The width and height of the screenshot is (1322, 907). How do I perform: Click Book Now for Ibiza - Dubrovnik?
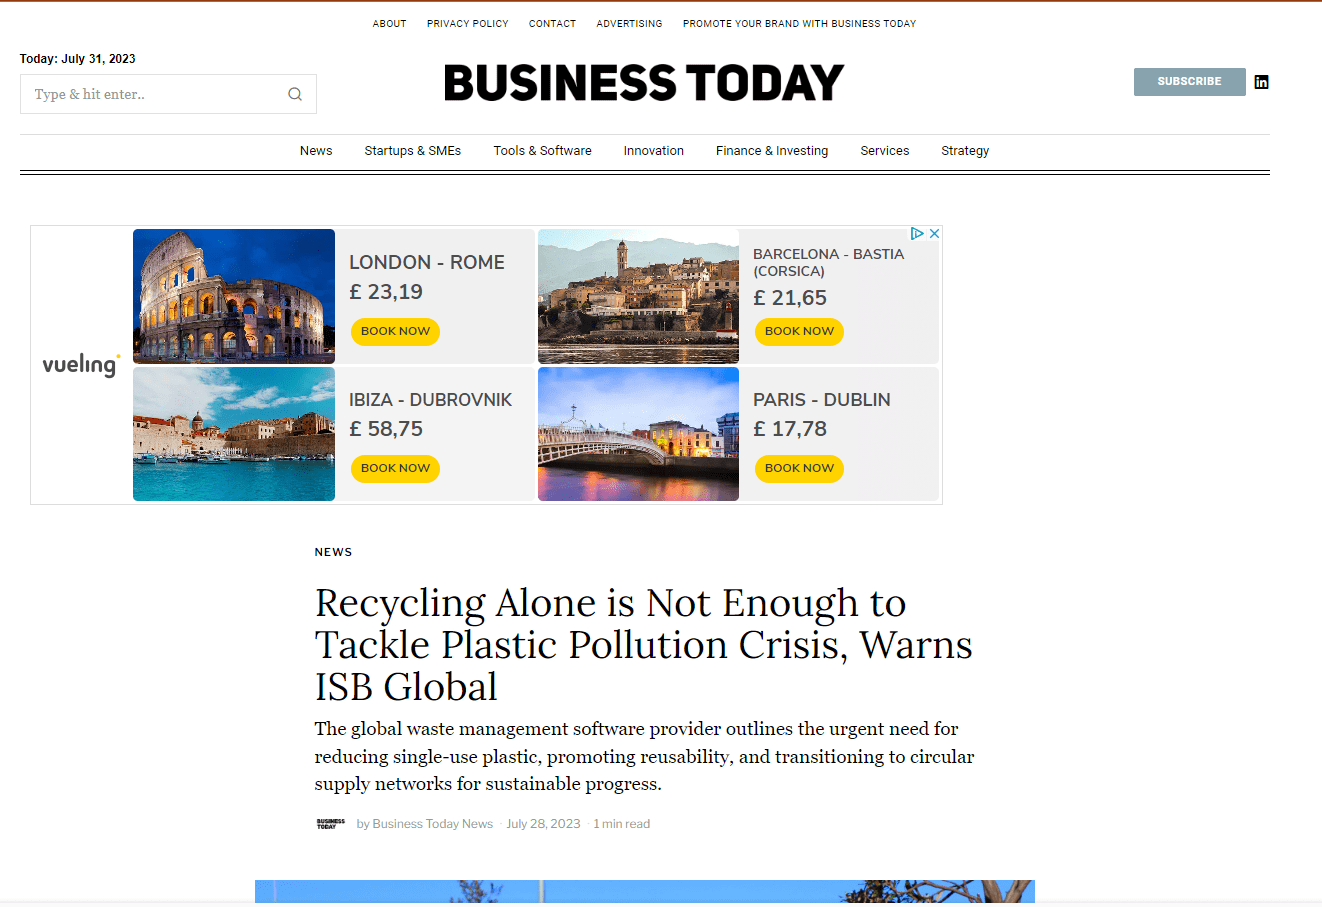pos(395,468)
